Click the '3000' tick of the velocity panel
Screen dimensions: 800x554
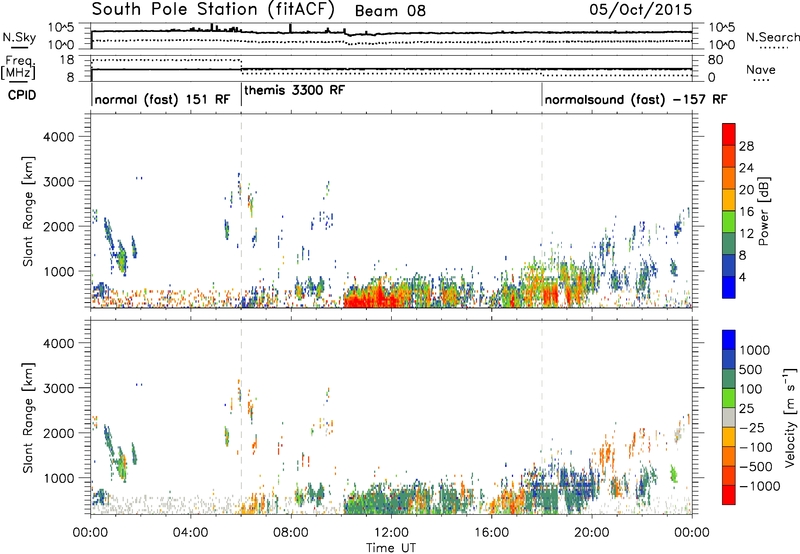pos(59,388)
